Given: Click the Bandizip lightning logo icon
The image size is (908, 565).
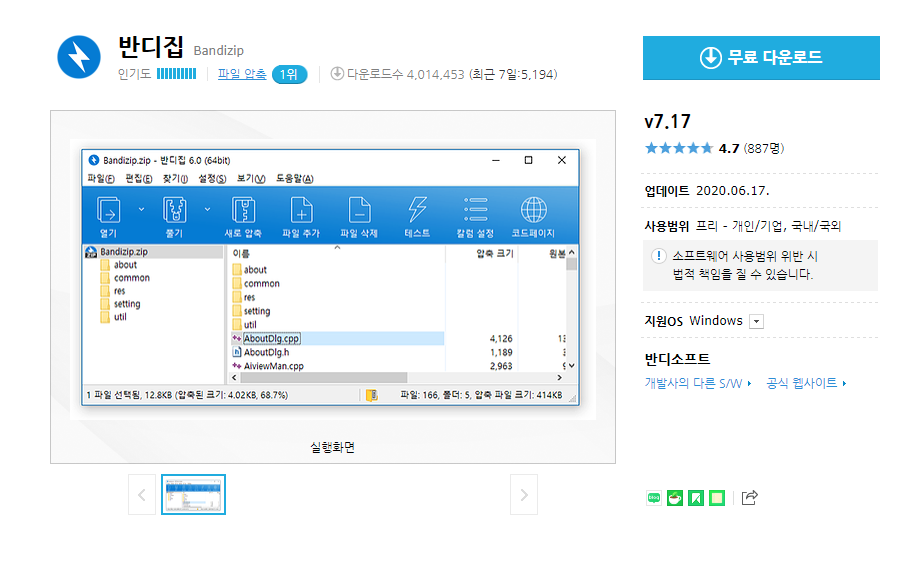Looking at the screenshot, I should [79, 57].
